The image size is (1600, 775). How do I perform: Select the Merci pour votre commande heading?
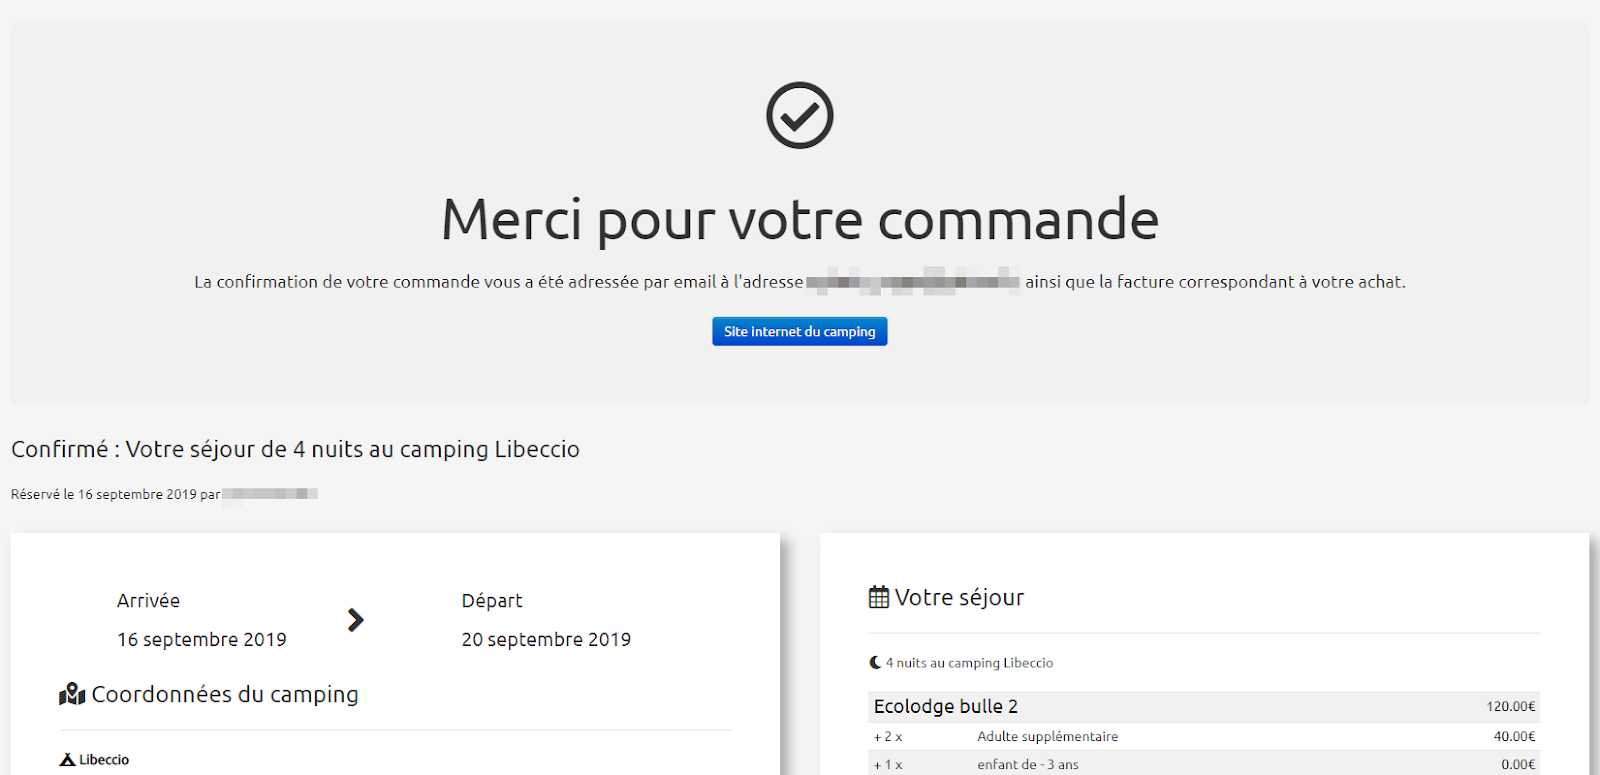click(799, 220)
